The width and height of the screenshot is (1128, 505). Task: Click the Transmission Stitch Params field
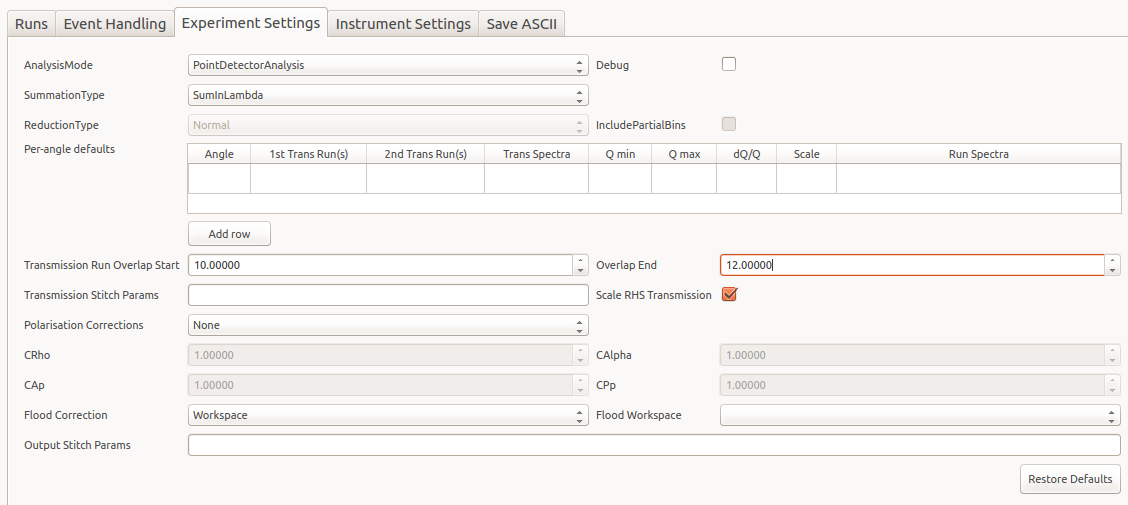pyautogui.click(x=387, y=295)
